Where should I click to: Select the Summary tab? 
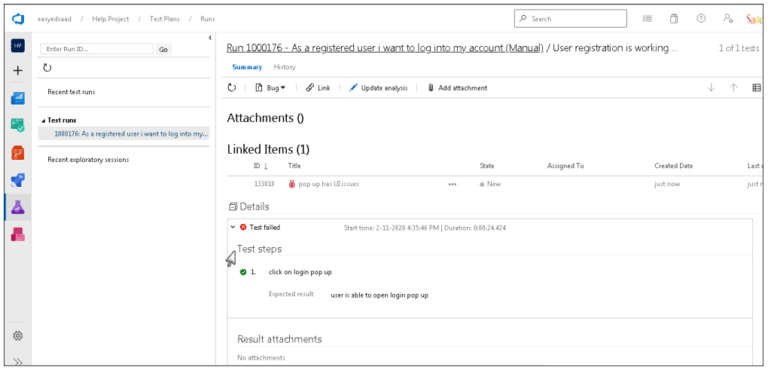[x=247, y=67]
